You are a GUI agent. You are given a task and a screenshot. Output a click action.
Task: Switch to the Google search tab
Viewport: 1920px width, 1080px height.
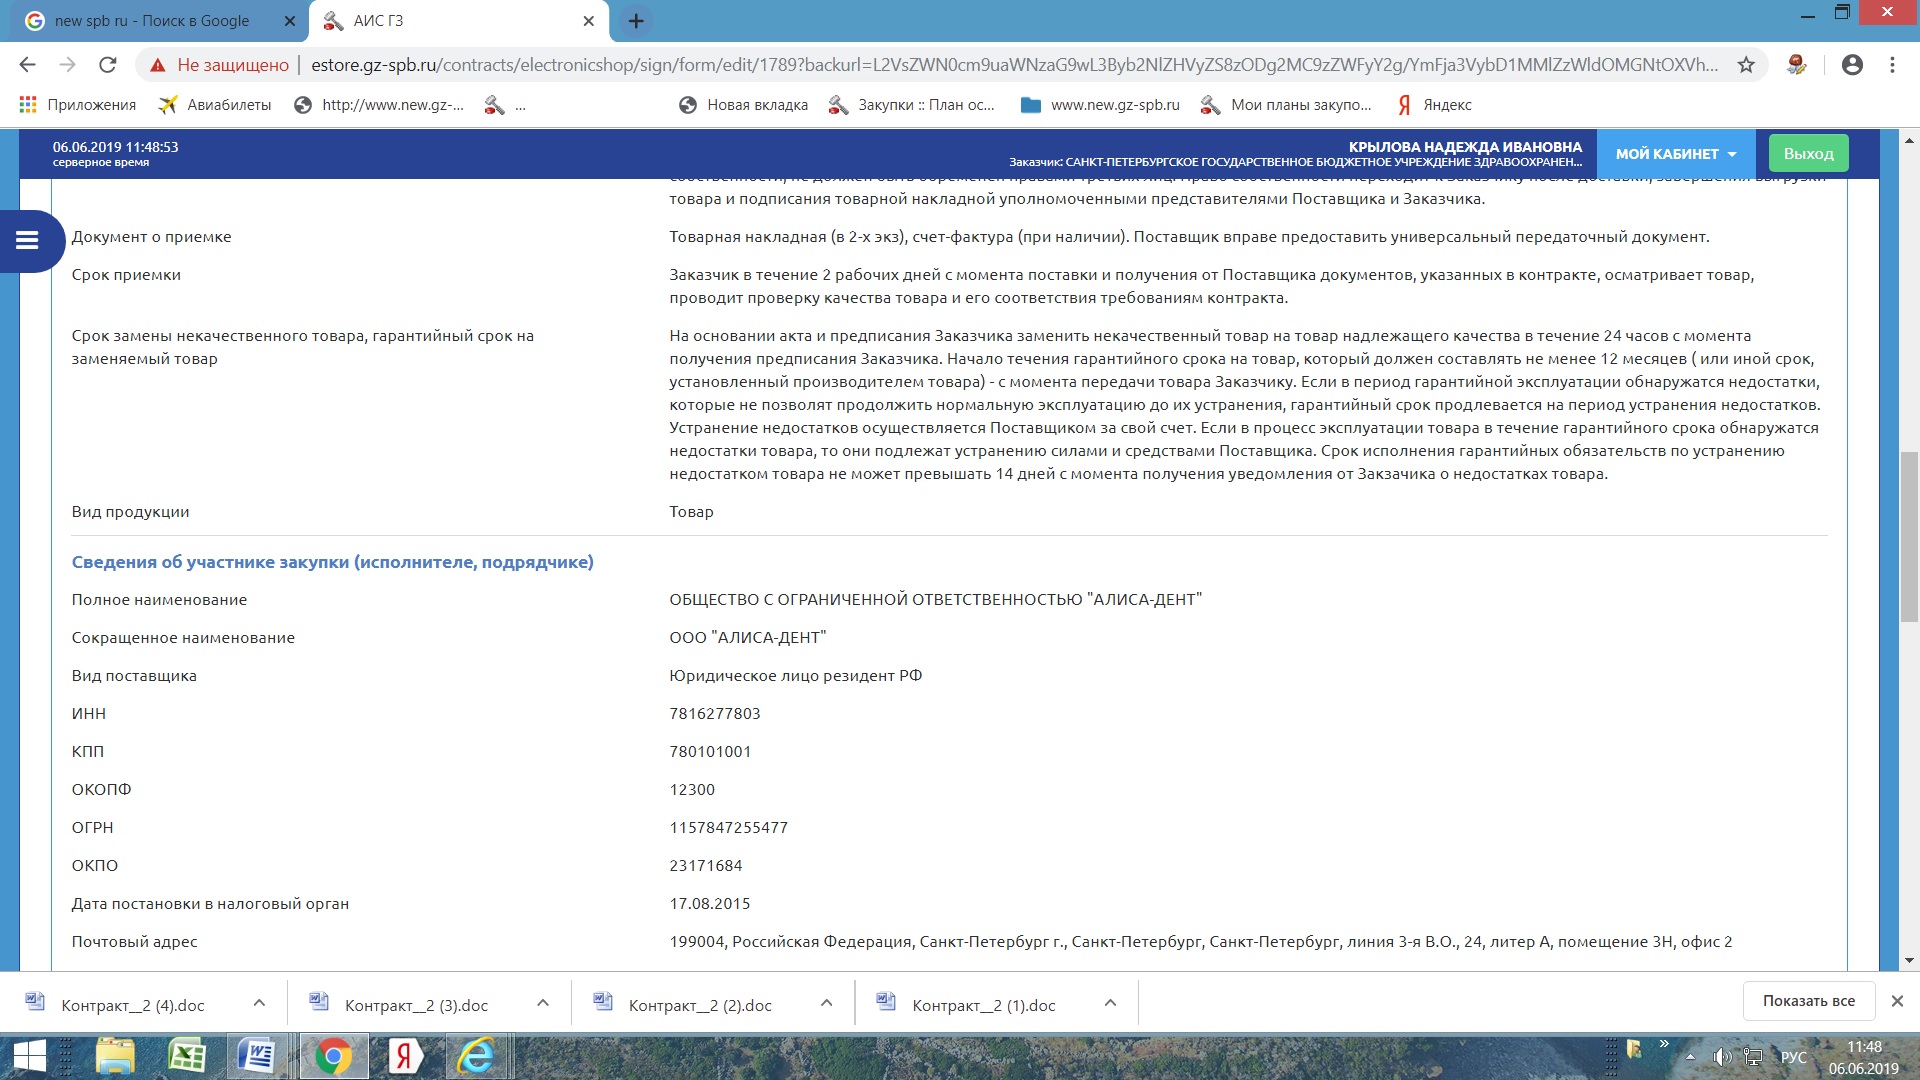[x=152, y=21]
